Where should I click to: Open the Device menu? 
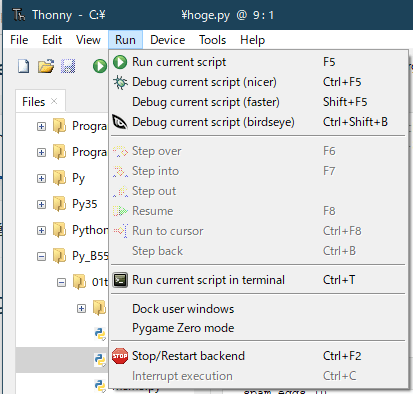(x=167, y=40)
